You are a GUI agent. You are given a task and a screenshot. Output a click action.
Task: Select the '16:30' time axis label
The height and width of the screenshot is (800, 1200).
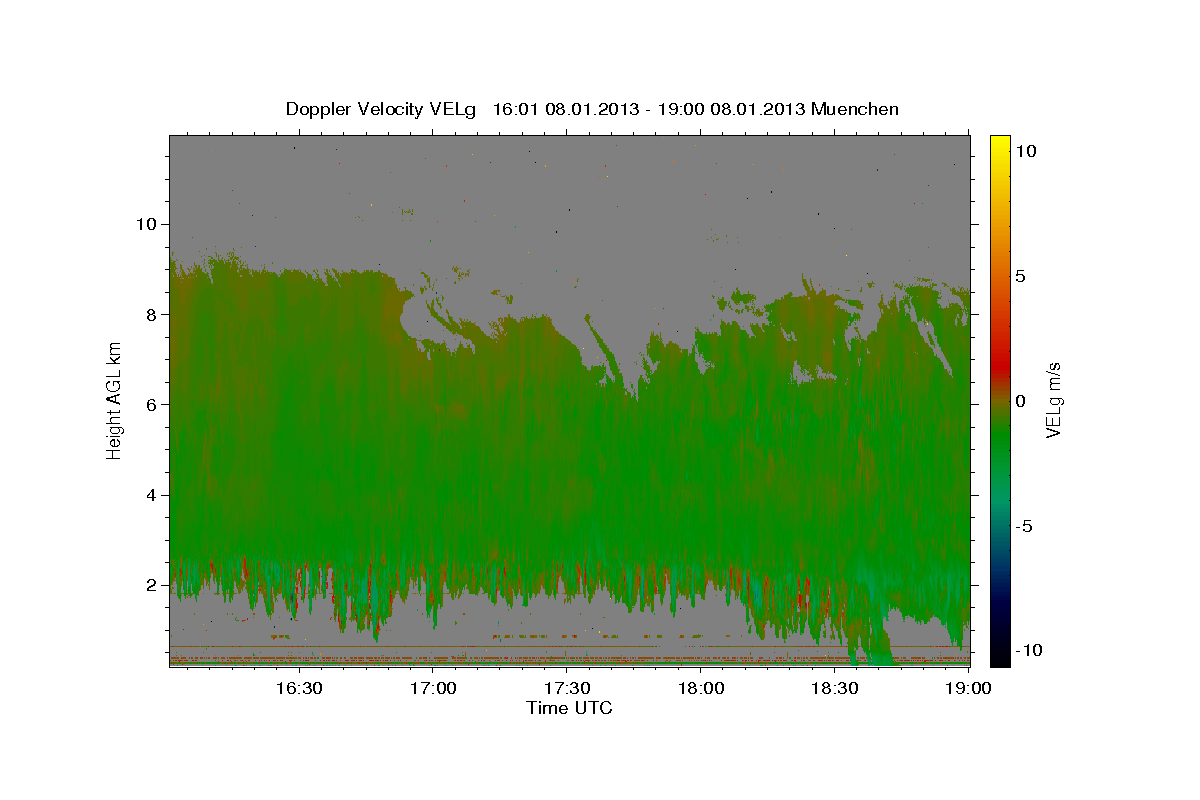[298, 688]
